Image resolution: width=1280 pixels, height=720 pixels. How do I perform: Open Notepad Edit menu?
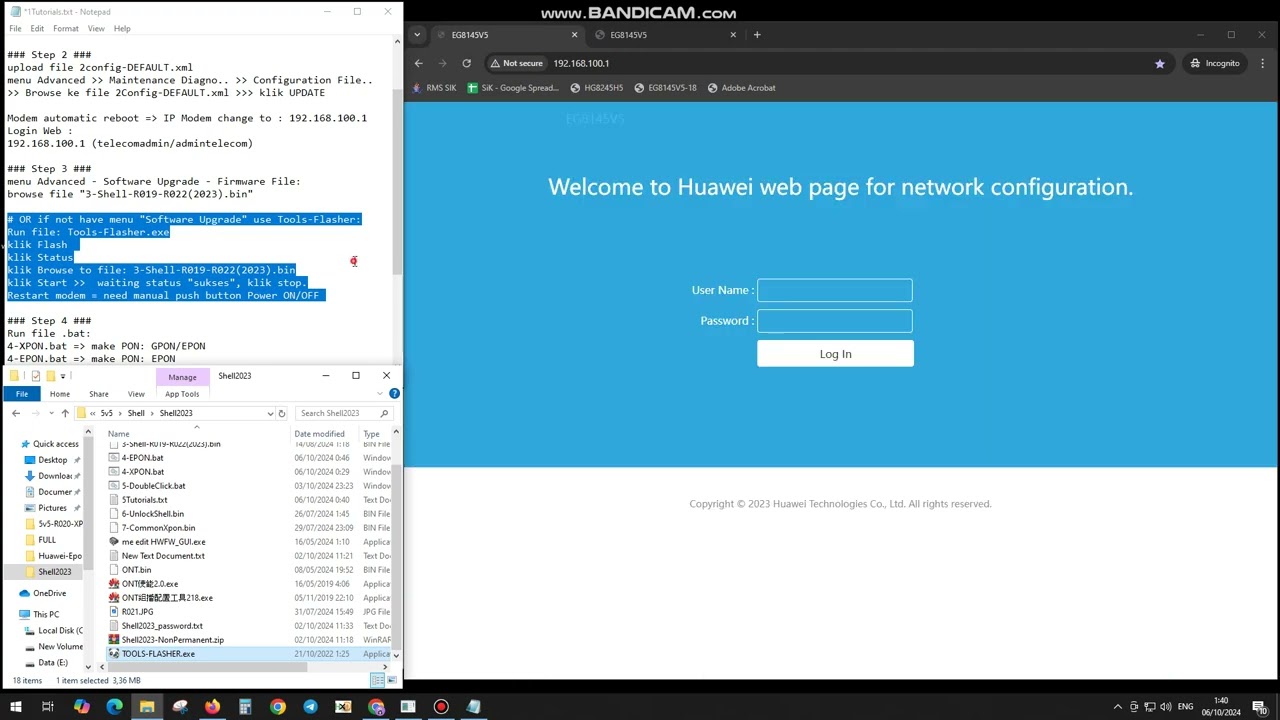[37, 28]
